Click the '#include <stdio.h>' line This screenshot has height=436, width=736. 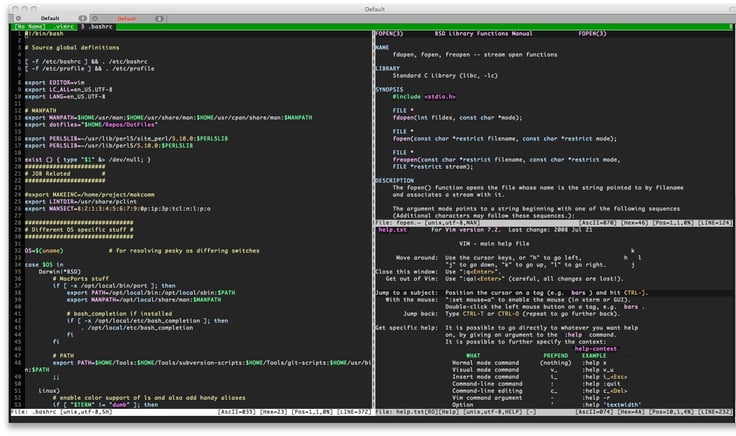click(424, 97)
